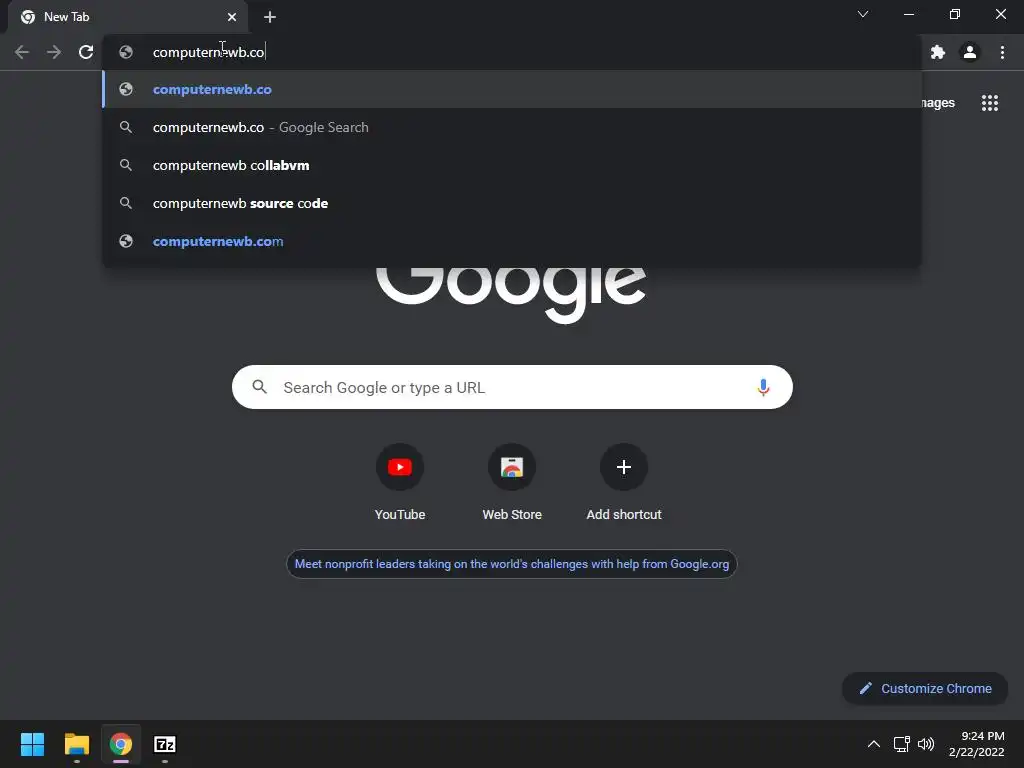The image size is (1024, 768).
Task: Open 7-Zip from the taskbar
Action: pyautogui.click(x=165, y=744)
